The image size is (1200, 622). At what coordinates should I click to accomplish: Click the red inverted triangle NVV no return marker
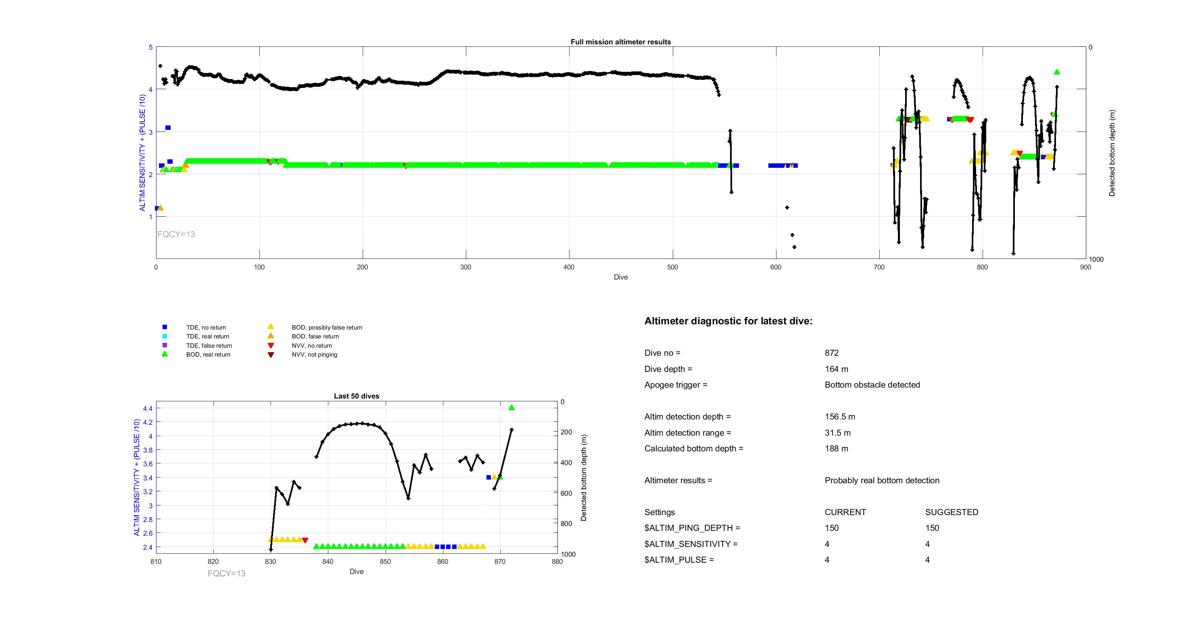pyautogui.click(x=272, y=345)
